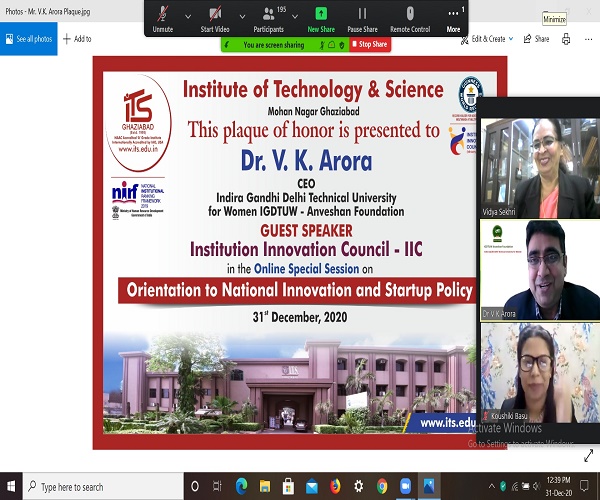Click the Print icon in Photos
Viewport: 600px width, 500px height.
pyautogui.click(x=566, y=39)
